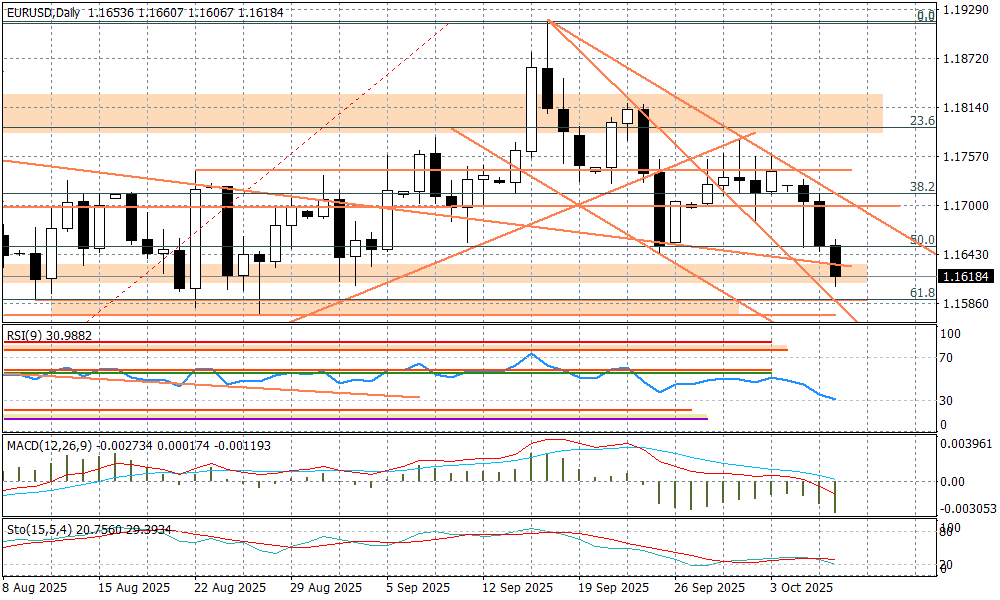Select the upper orange resistance zone rectangle

tap(440, 112)
